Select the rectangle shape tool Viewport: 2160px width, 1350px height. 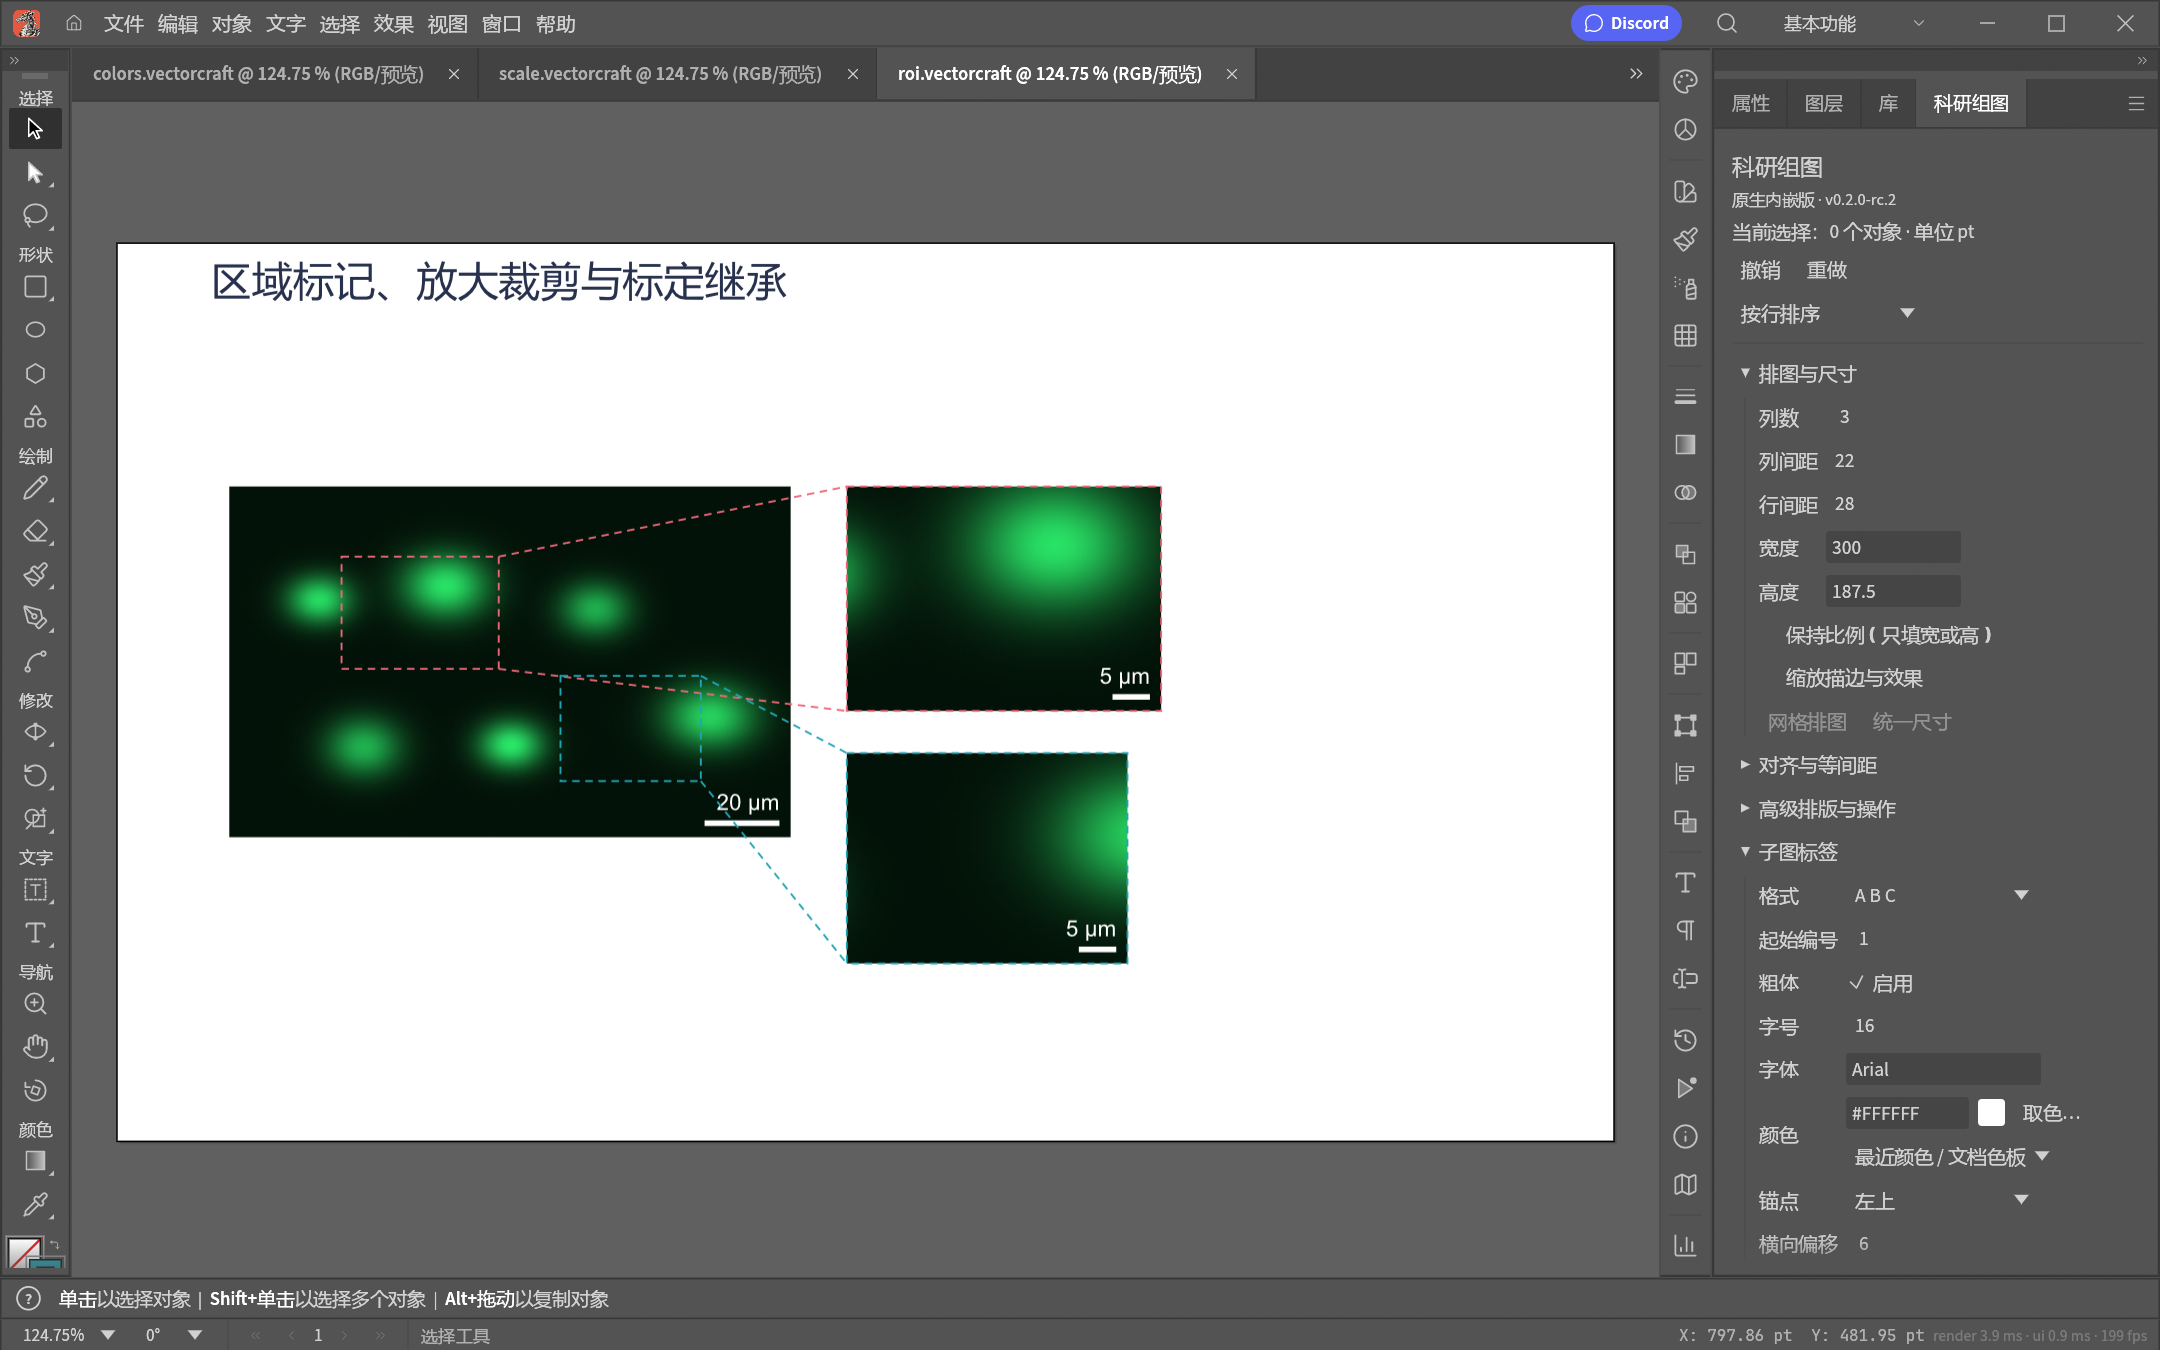pyautogui.click(x=35, y=288)
